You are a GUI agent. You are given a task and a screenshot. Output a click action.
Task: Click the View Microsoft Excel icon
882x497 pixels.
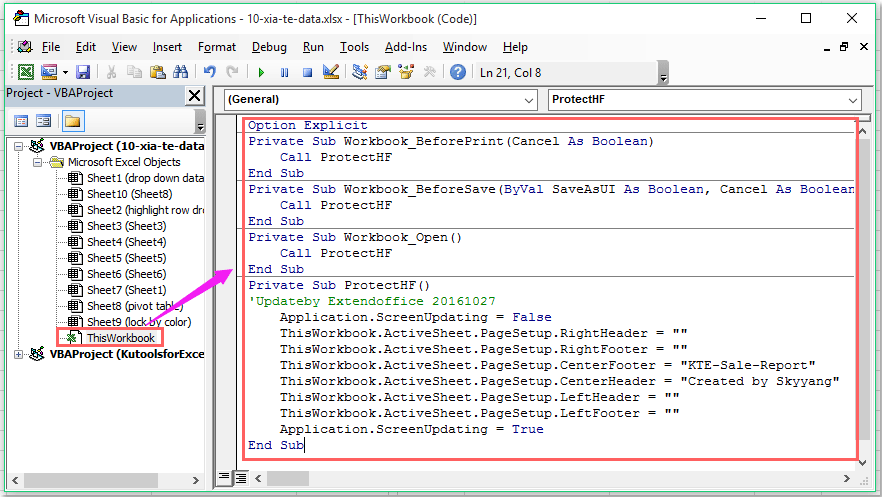tap(25, 72)
